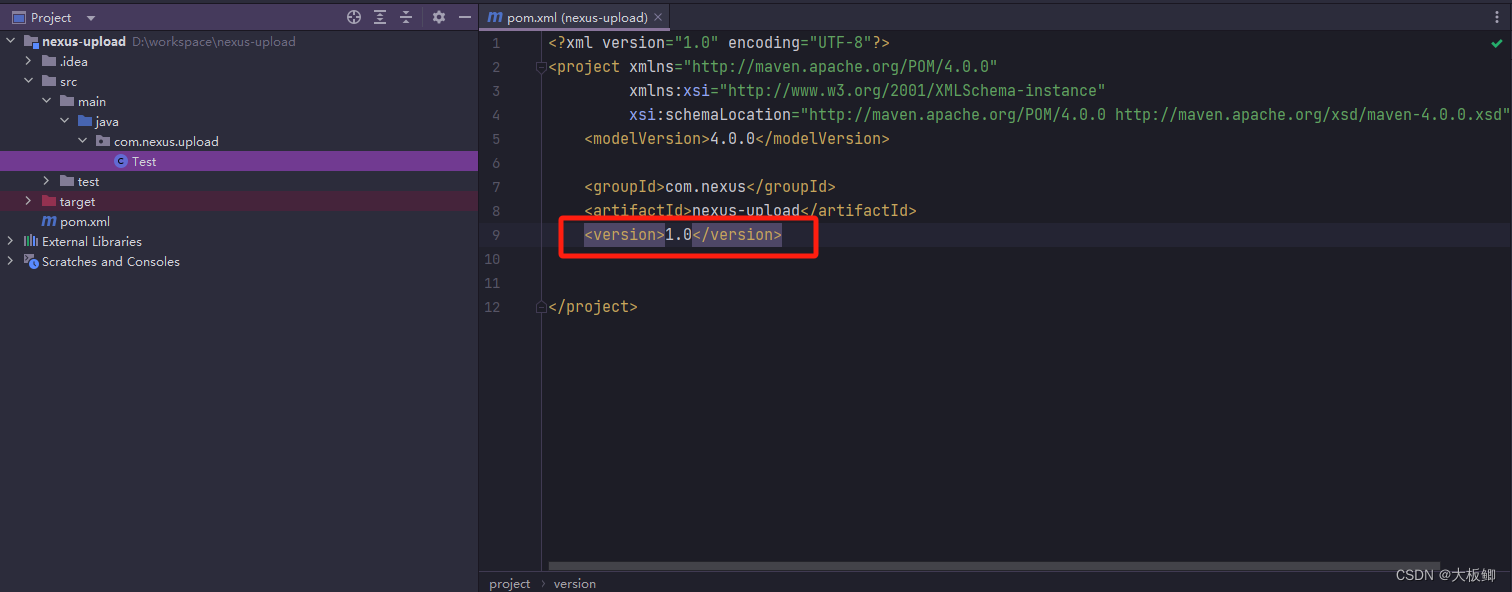Collapse the com.nexus.upload package

(x=83, y=141)
